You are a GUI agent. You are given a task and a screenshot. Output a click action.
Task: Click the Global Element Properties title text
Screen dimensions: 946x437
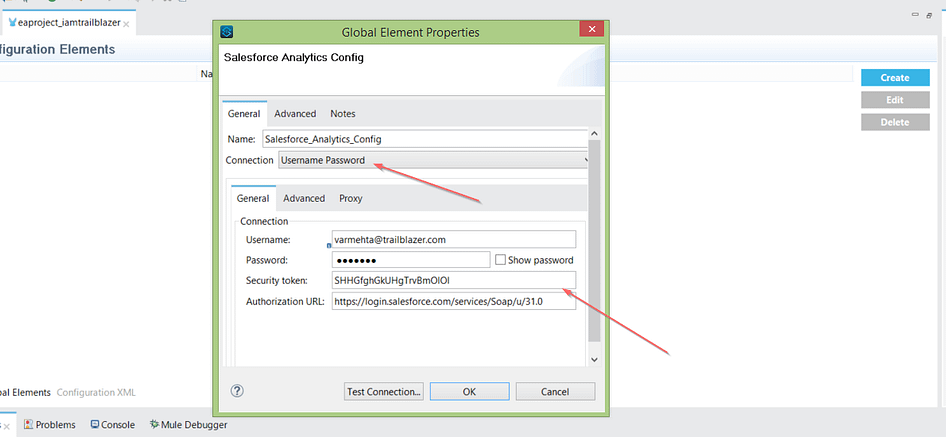[410, 32]
